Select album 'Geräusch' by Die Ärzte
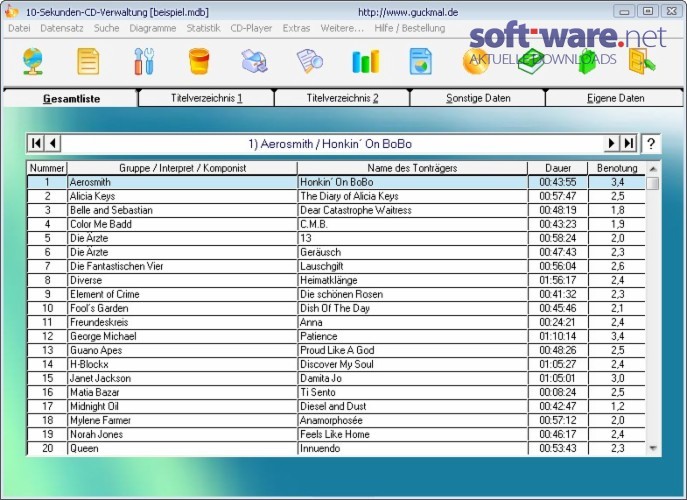This screenshot has width=687, height=500. [412, 252]
